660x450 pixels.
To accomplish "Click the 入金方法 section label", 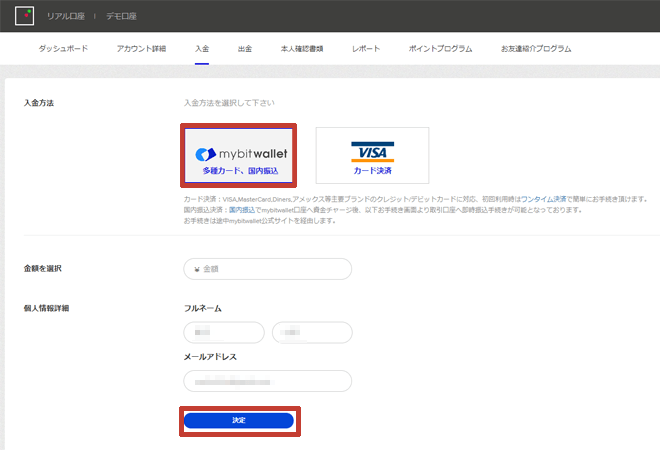I will point(39,103).
